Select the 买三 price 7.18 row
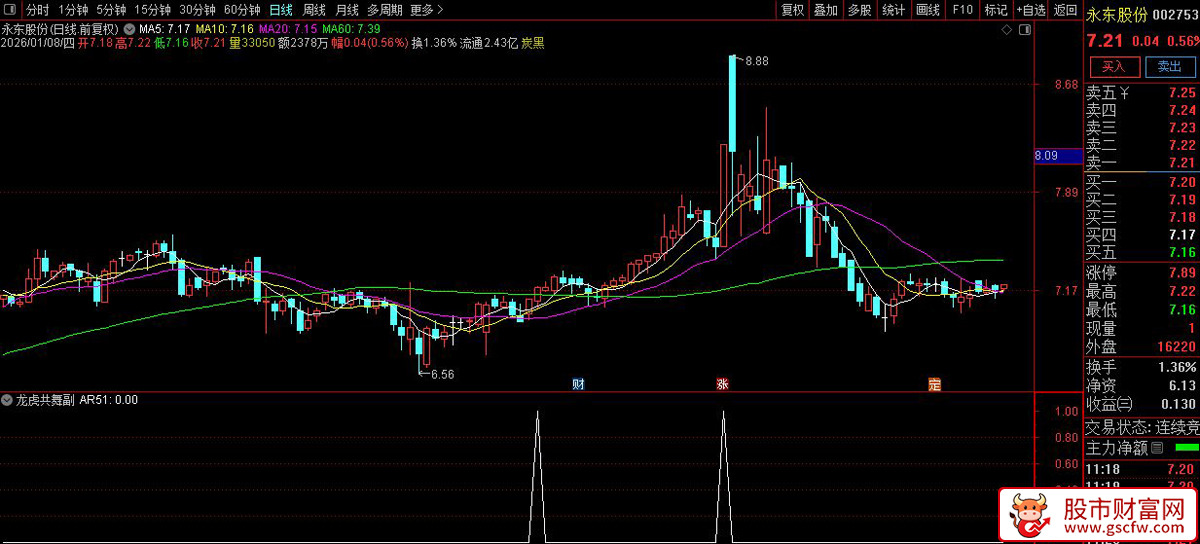 [1142, 217]
